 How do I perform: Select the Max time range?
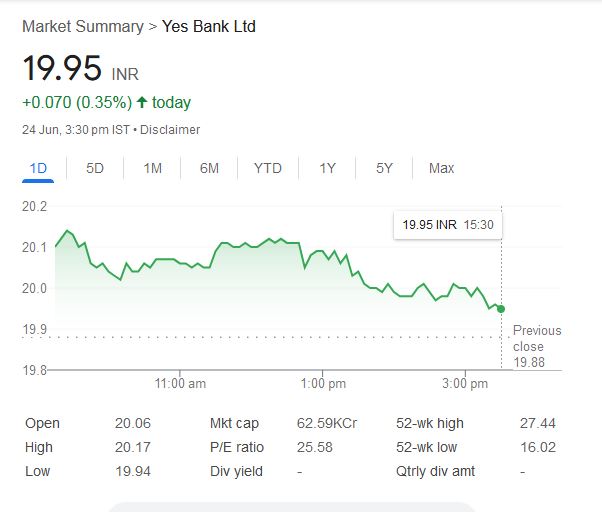[441, 168]
